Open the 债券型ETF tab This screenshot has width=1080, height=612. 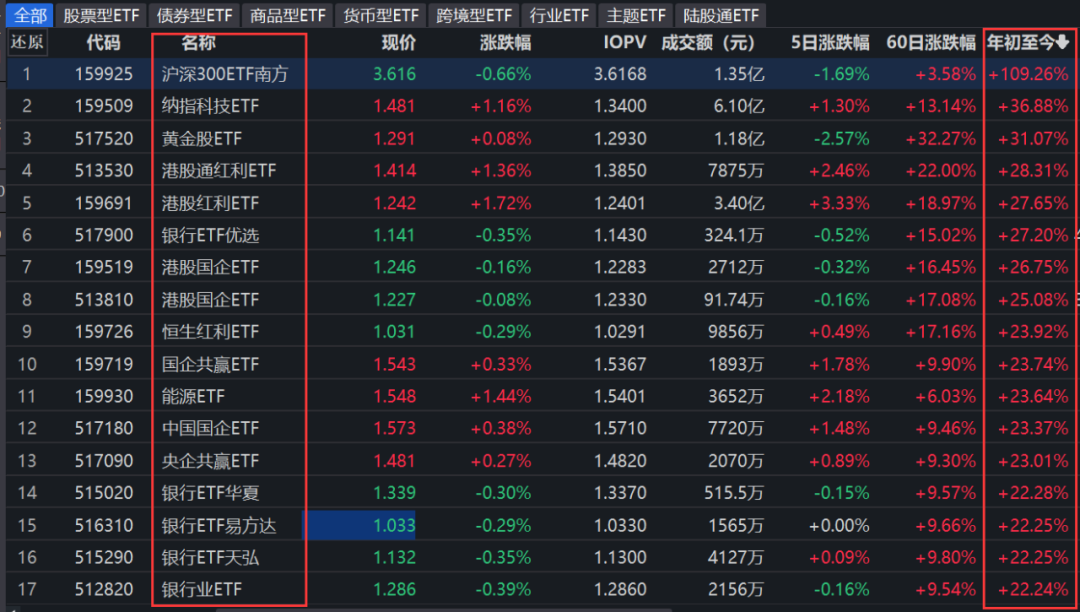coord(196,15)
